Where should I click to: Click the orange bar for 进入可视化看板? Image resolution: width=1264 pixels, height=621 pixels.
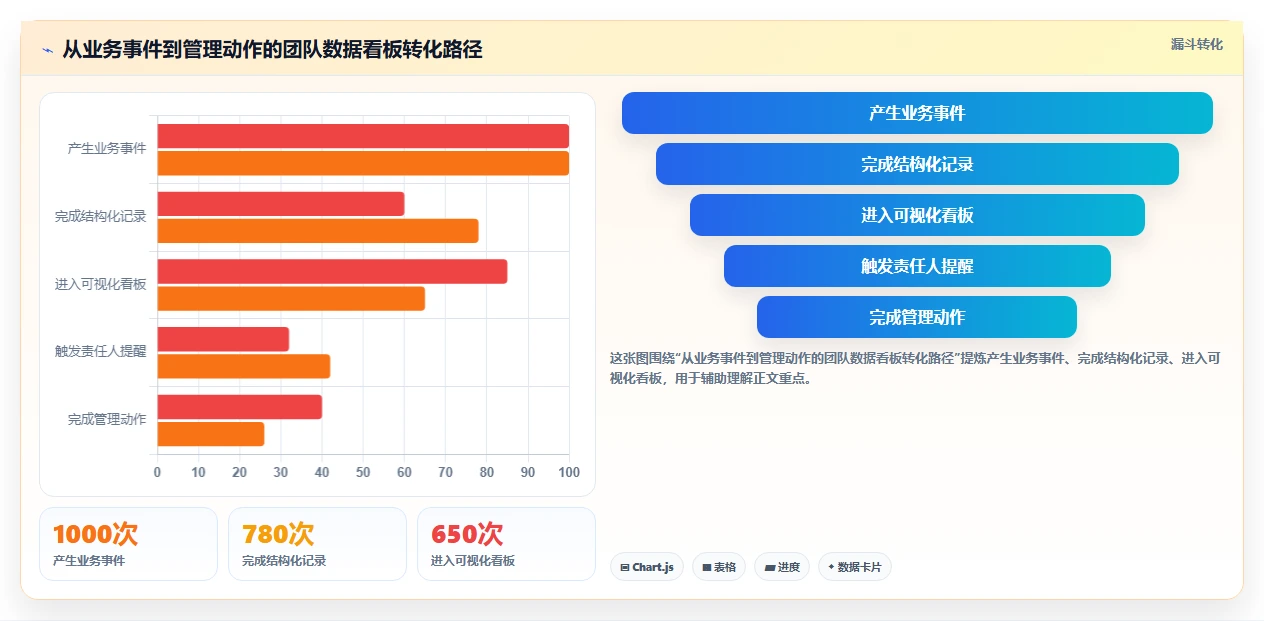click(291, 298)
